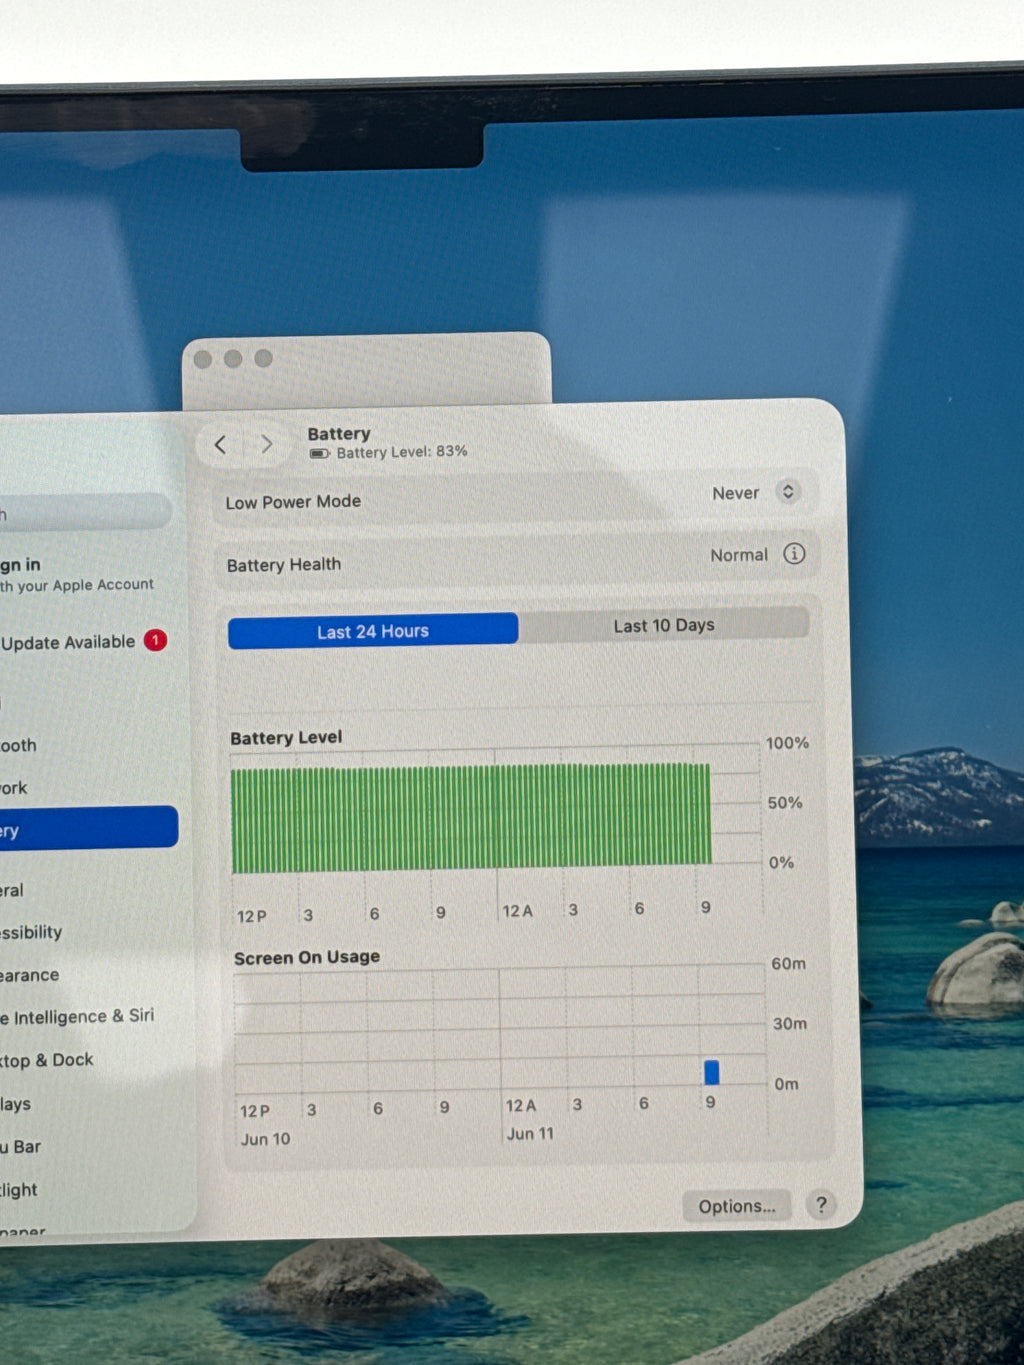This screenshot has width=1024, height=1365.
Task: Open the Options... button
Action: [x=737, y=1206]
